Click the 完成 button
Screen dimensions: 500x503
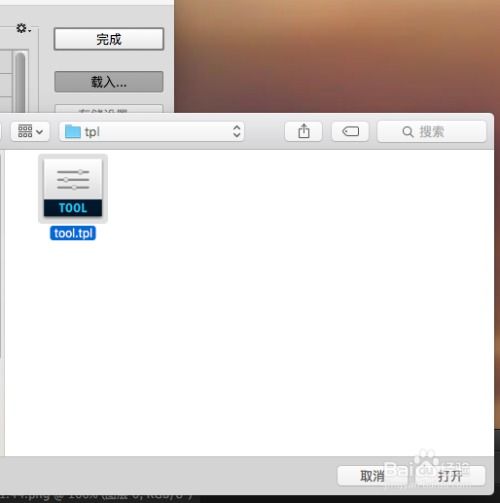point(109,39)
